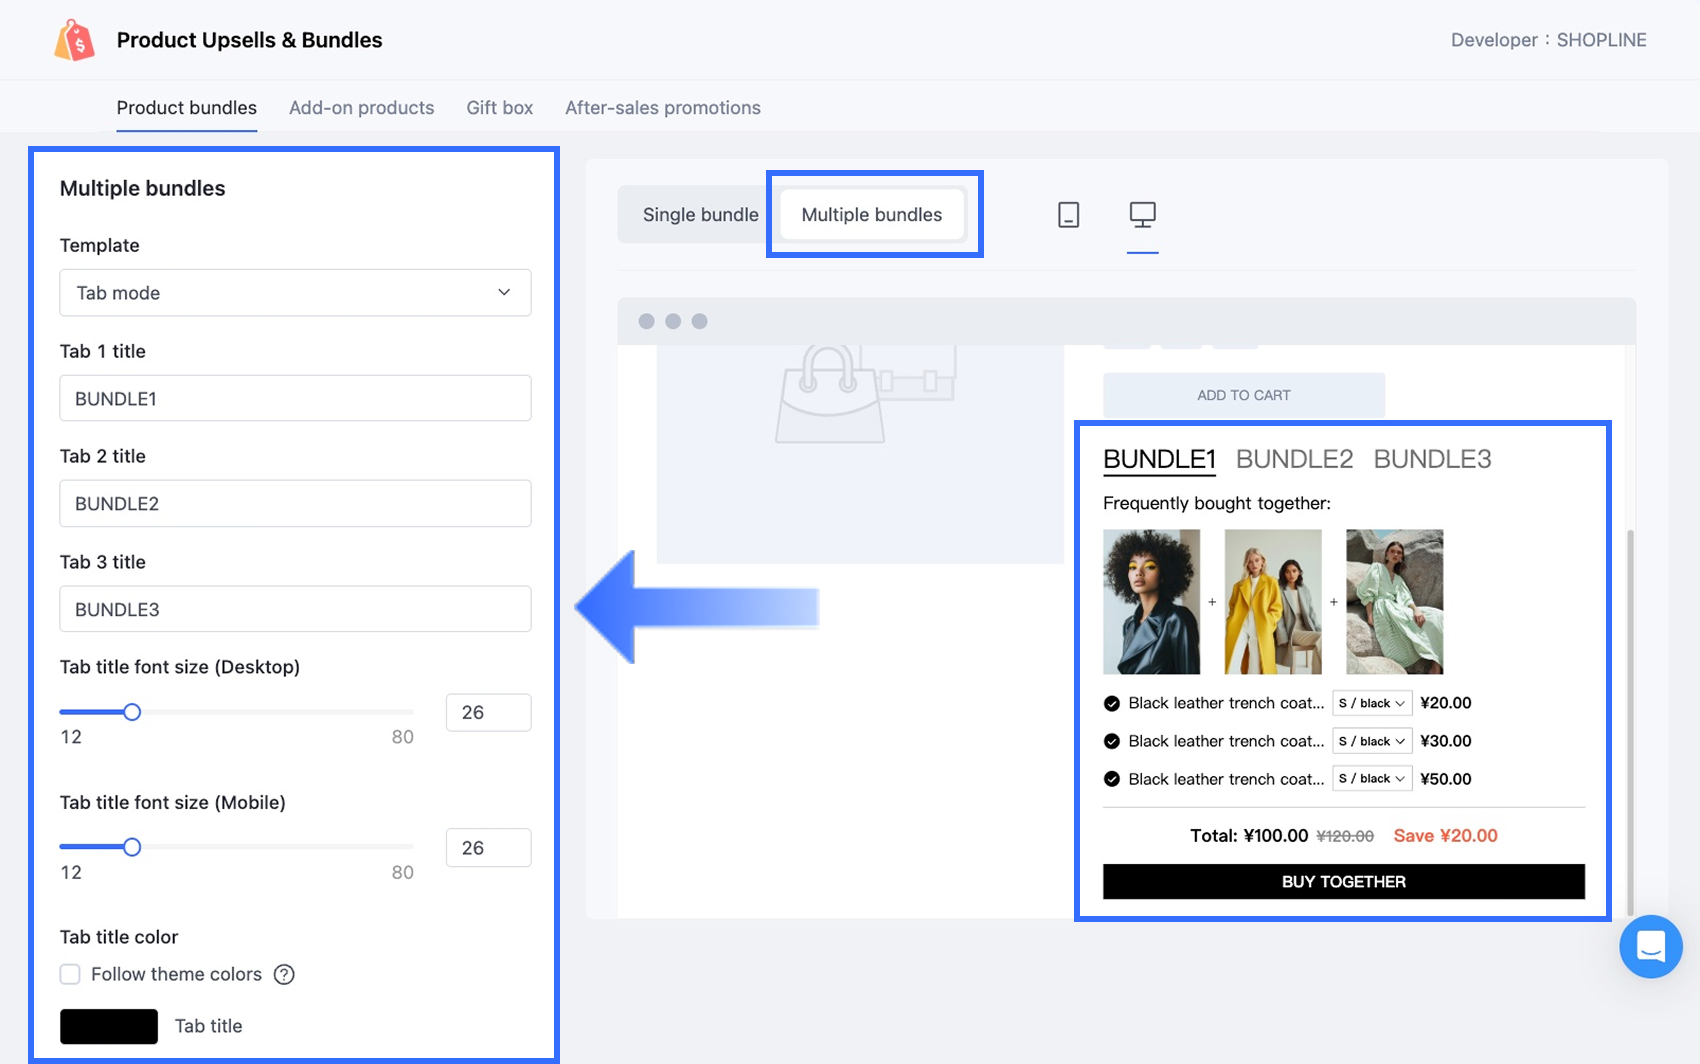Open the Template Tab mode dropdown

click(x=295, y=293)
